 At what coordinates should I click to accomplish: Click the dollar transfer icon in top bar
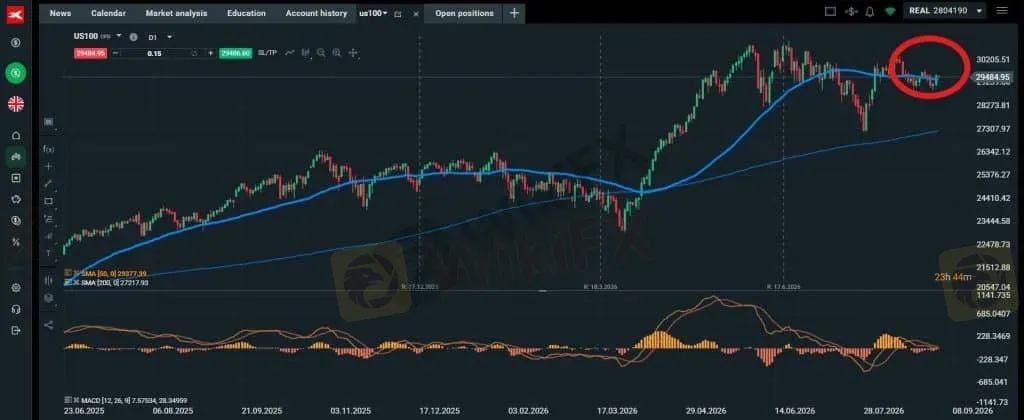click(850, 11)
